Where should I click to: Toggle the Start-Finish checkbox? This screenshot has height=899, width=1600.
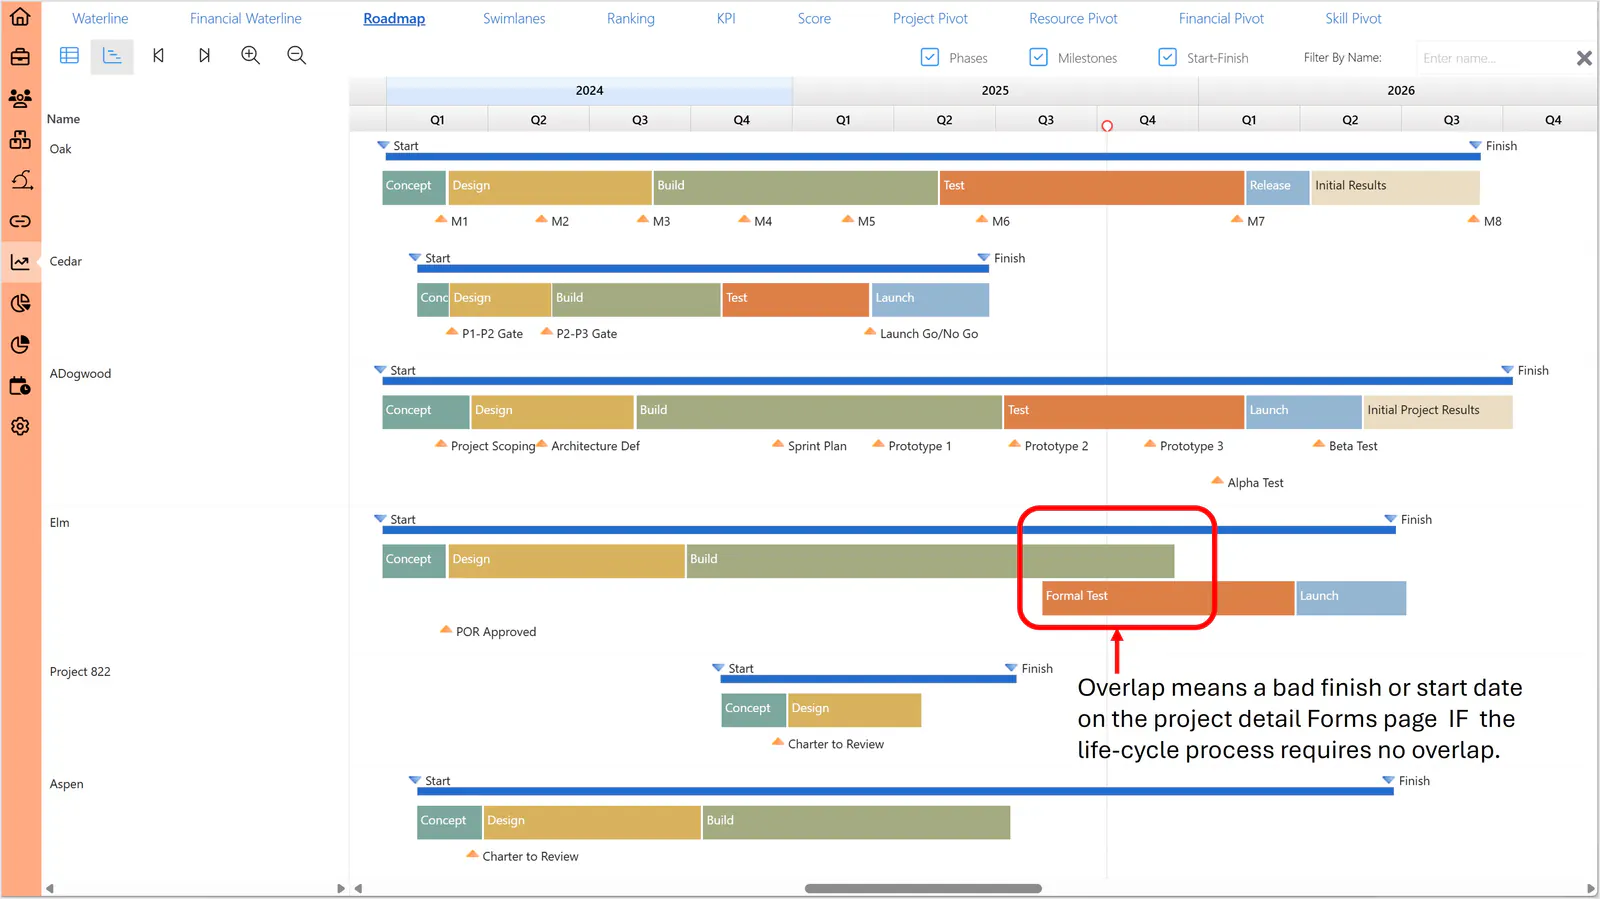coord(1167,57)
